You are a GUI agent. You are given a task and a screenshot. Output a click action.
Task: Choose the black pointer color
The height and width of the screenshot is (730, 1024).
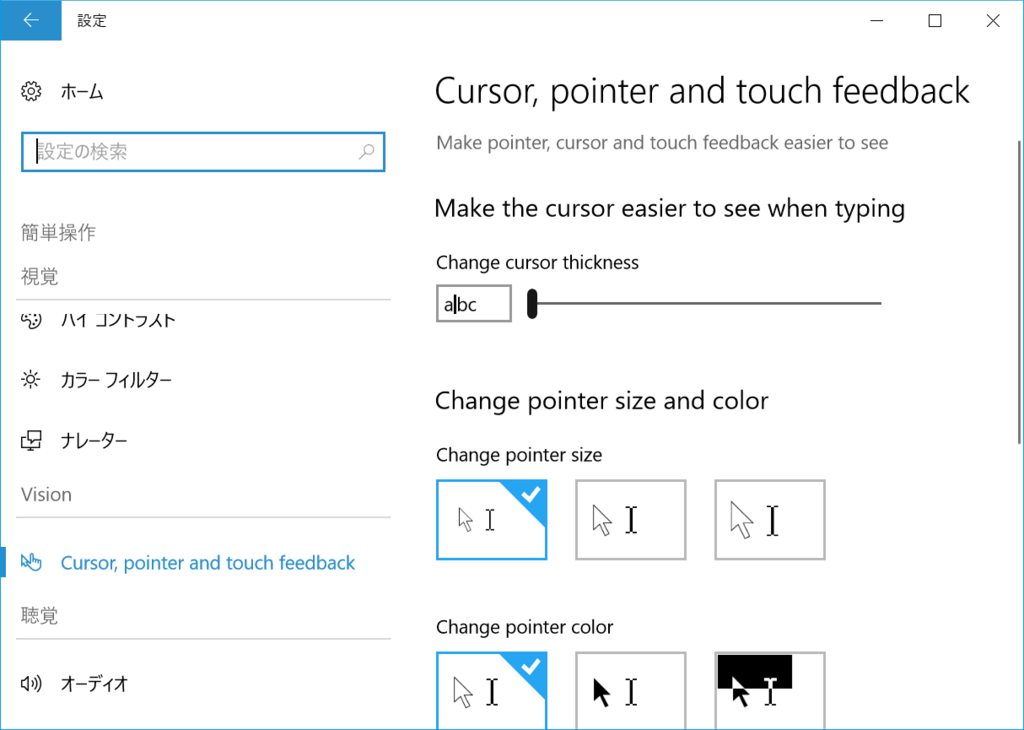[630, 691]
